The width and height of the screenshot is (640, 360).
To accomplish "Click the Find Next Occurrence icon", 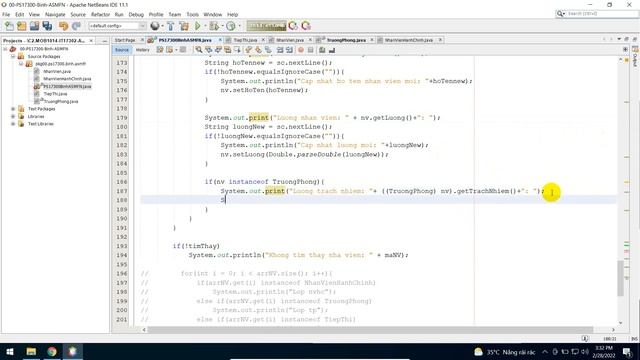I will 218,50.
